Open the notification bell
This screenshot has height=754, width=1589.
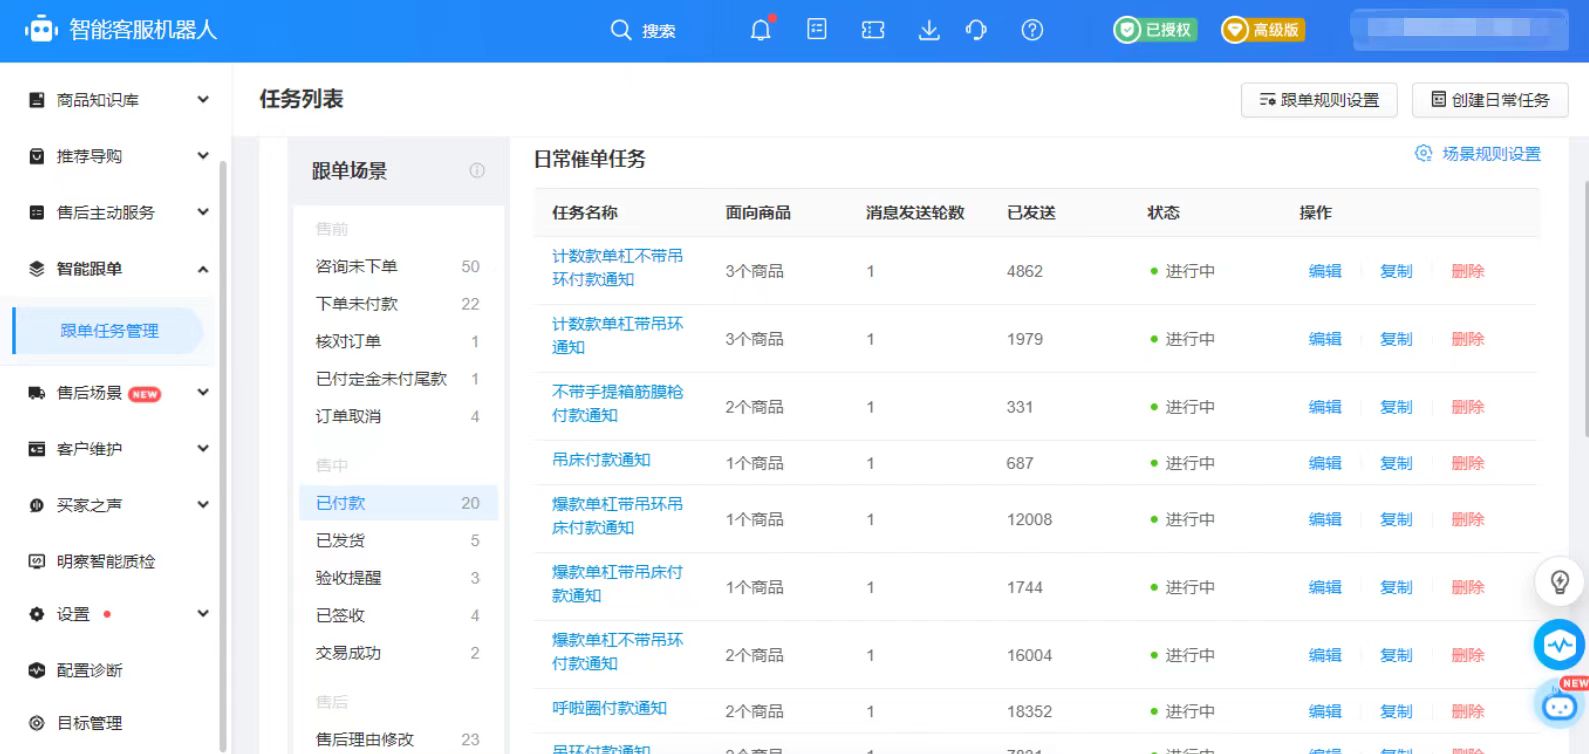[x=761, y=30]
